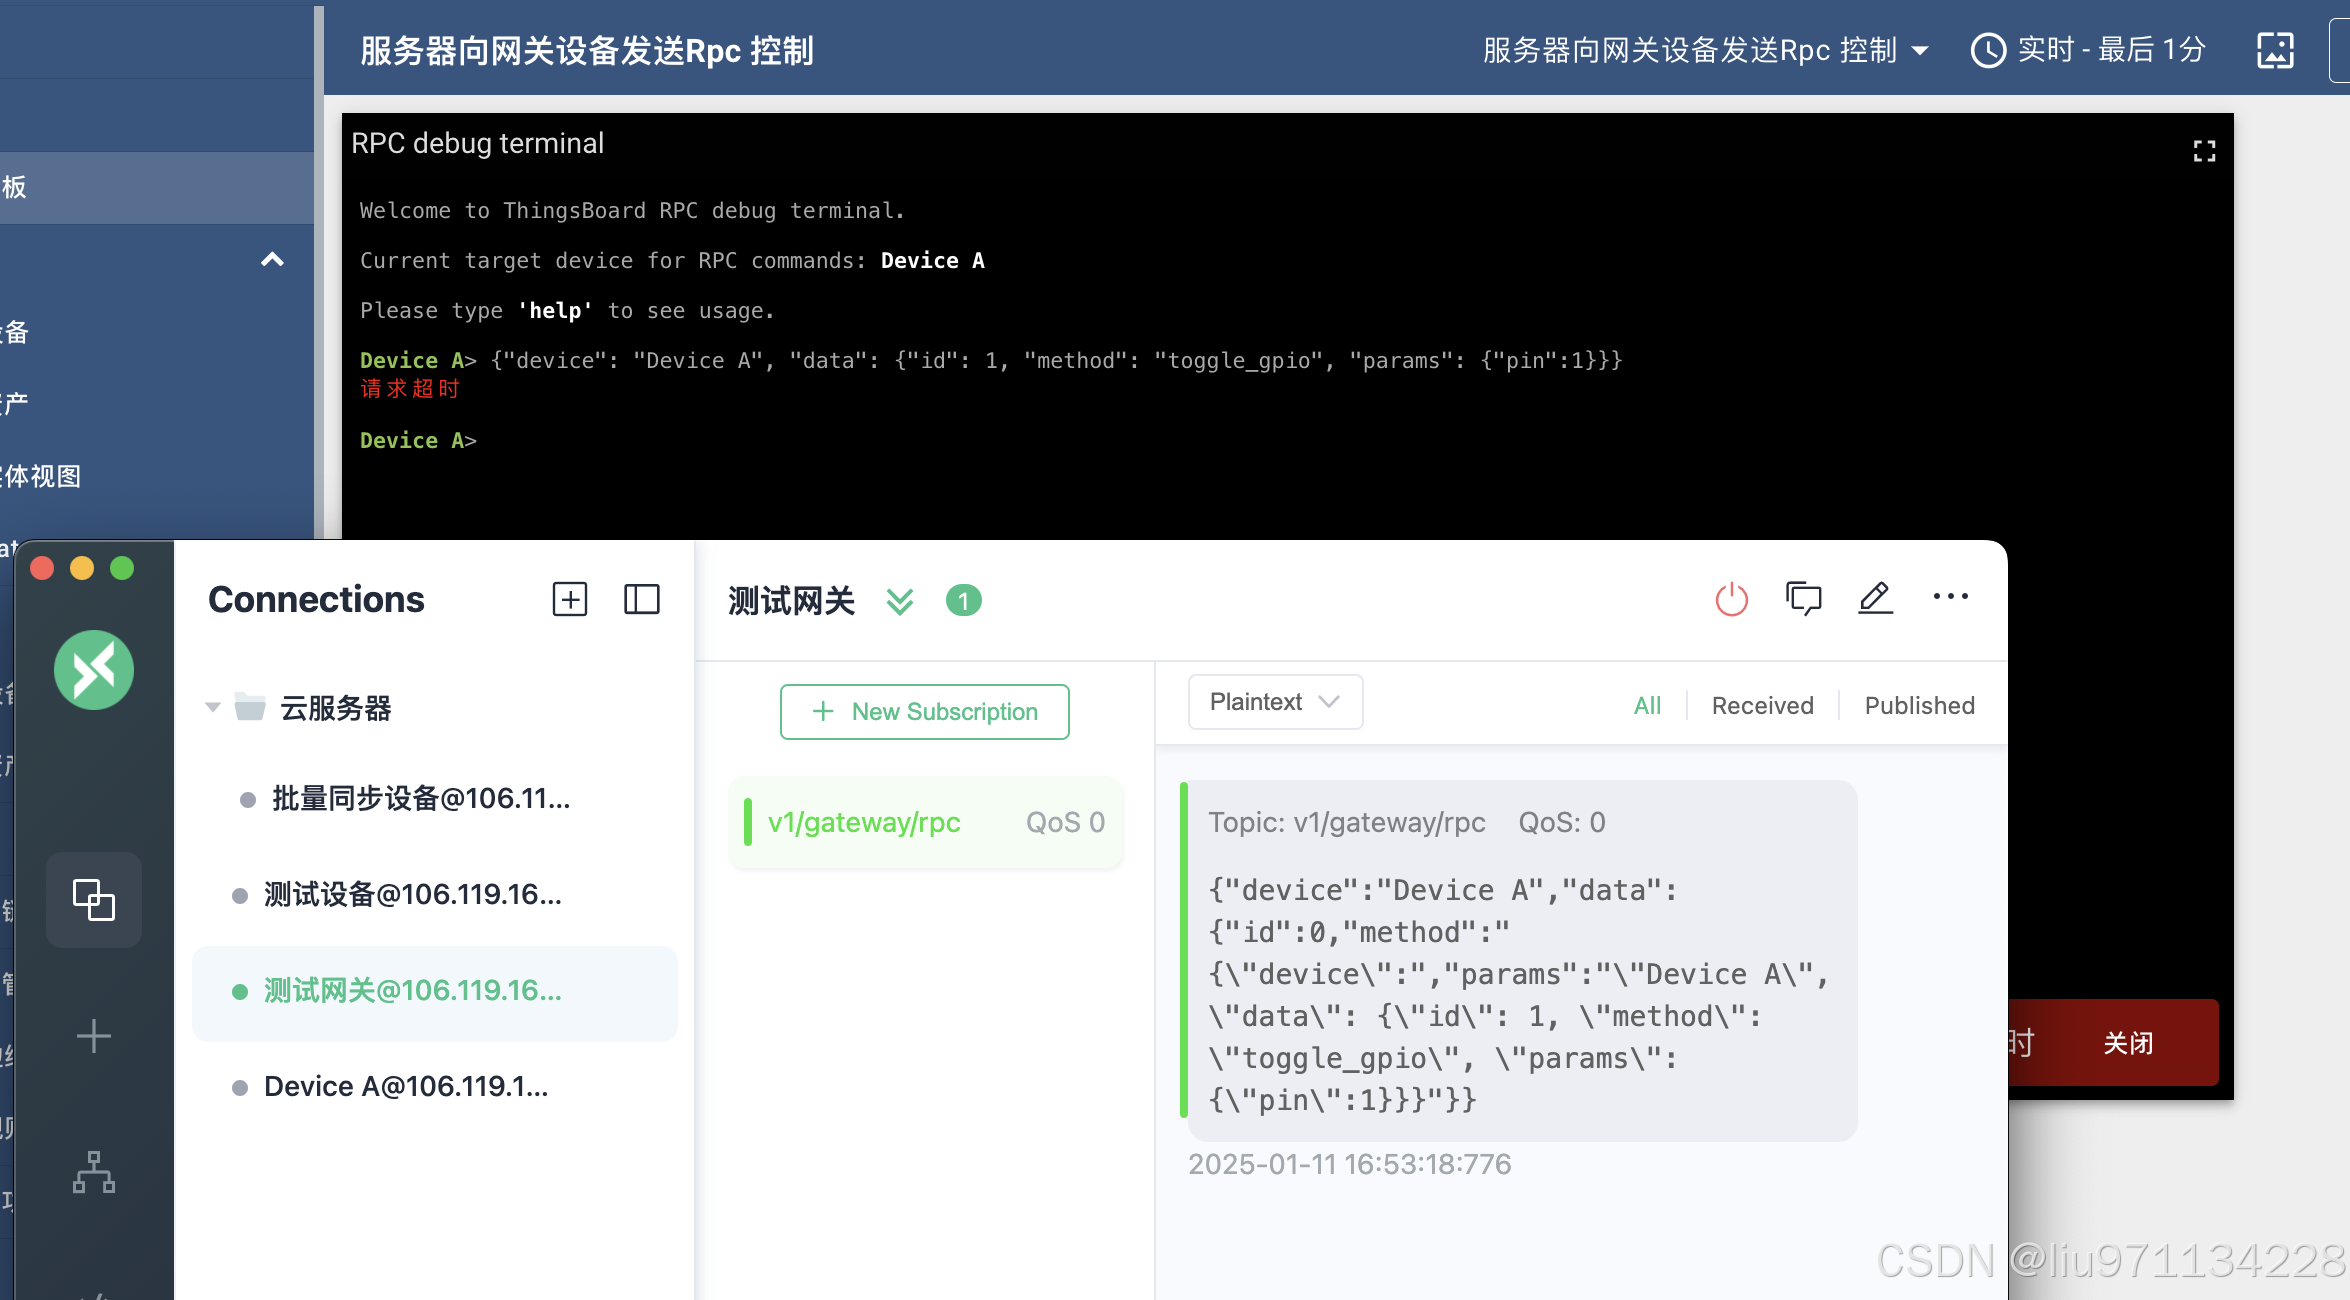The height and width of the screenshot is (1300, 2350).
Task: Open new window chat icon
Action: pyautogui.click(x=1804, y=599)
